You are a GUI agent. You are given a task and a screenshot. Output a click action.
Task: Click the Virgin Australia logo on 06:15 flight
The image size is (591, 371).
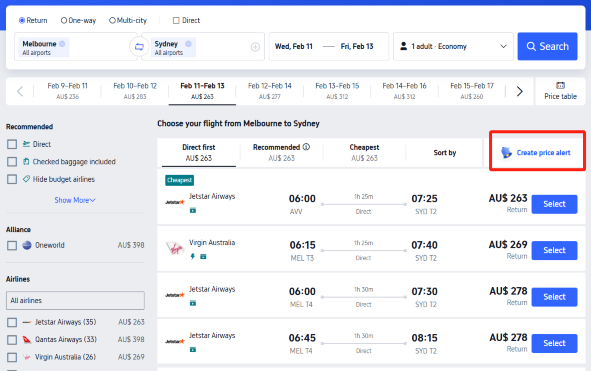click(x=175, y=248)
